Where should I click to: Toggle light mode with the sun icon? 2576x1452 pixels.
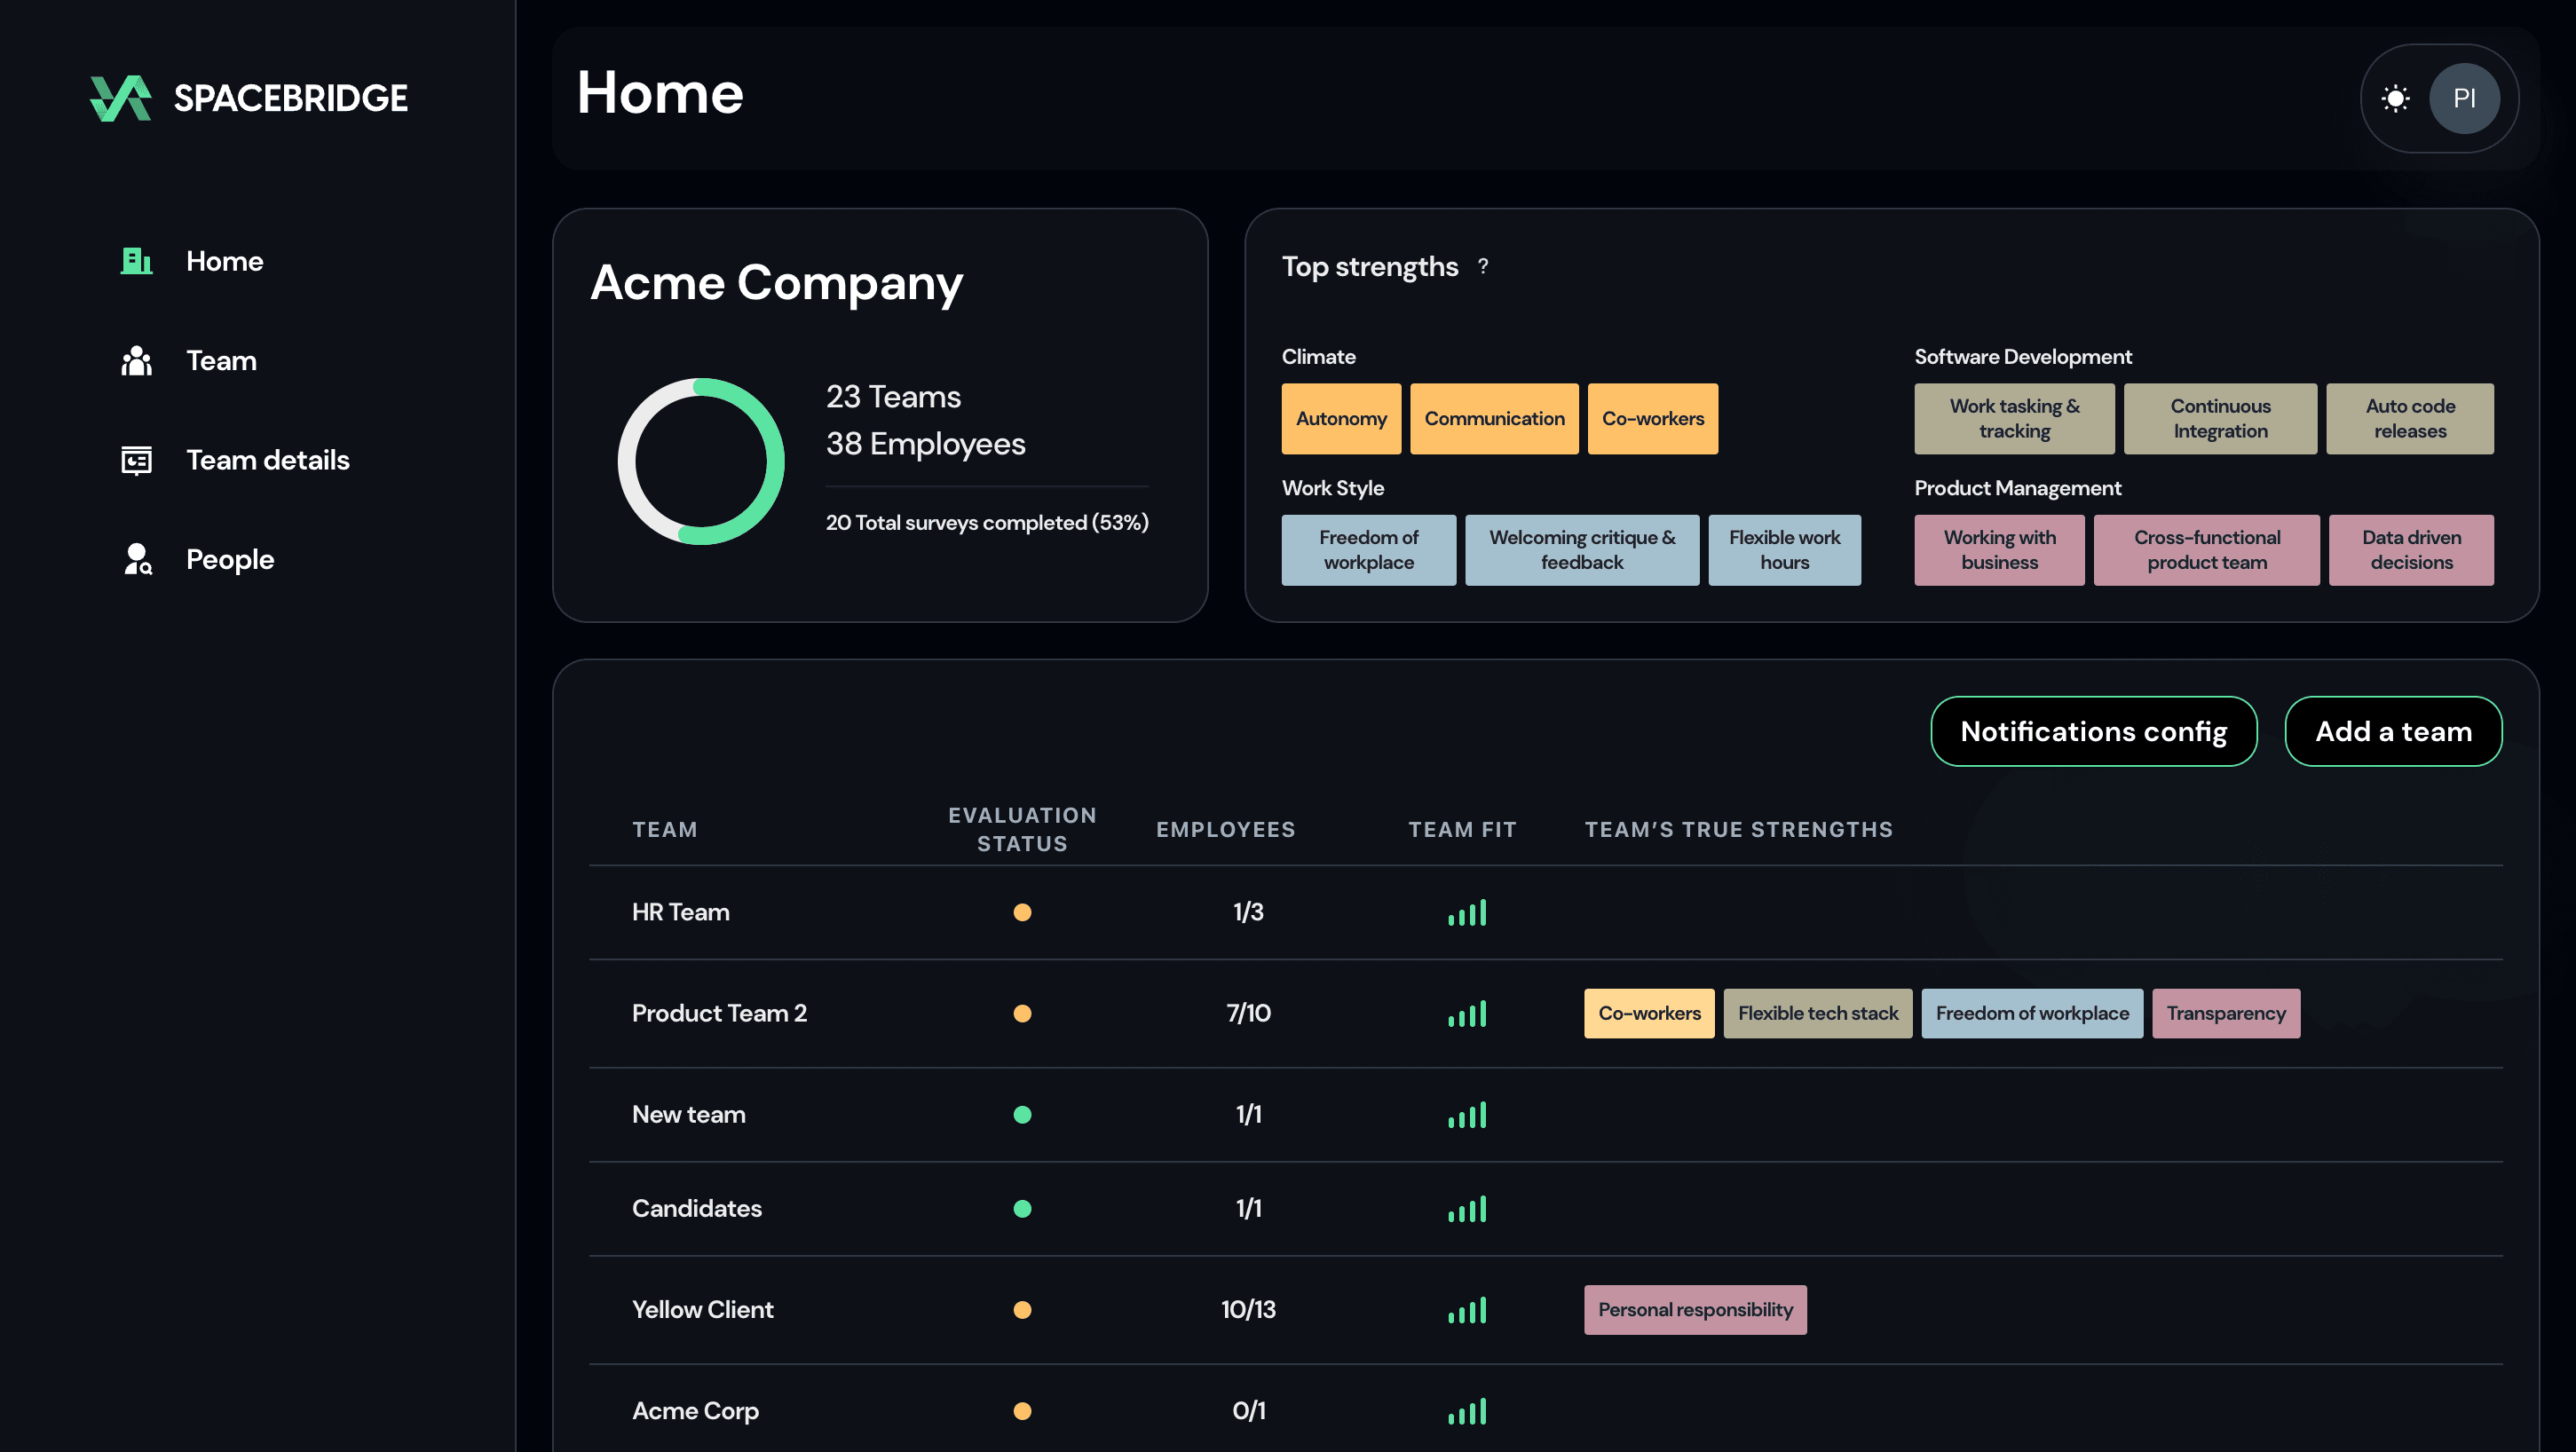[2395, 98]
